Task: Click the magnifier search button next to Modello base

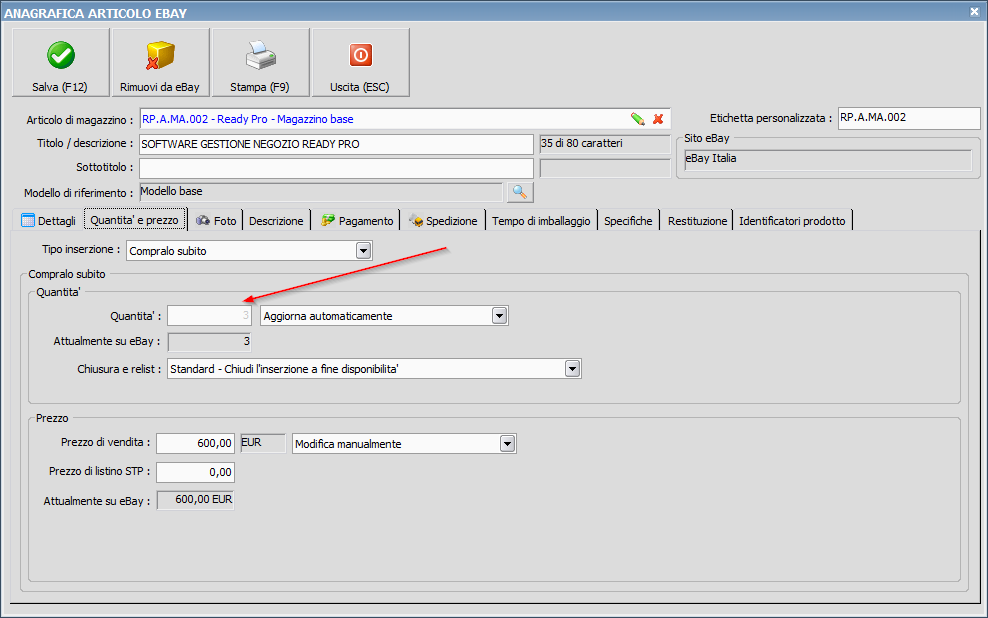Action: (520, 192)
